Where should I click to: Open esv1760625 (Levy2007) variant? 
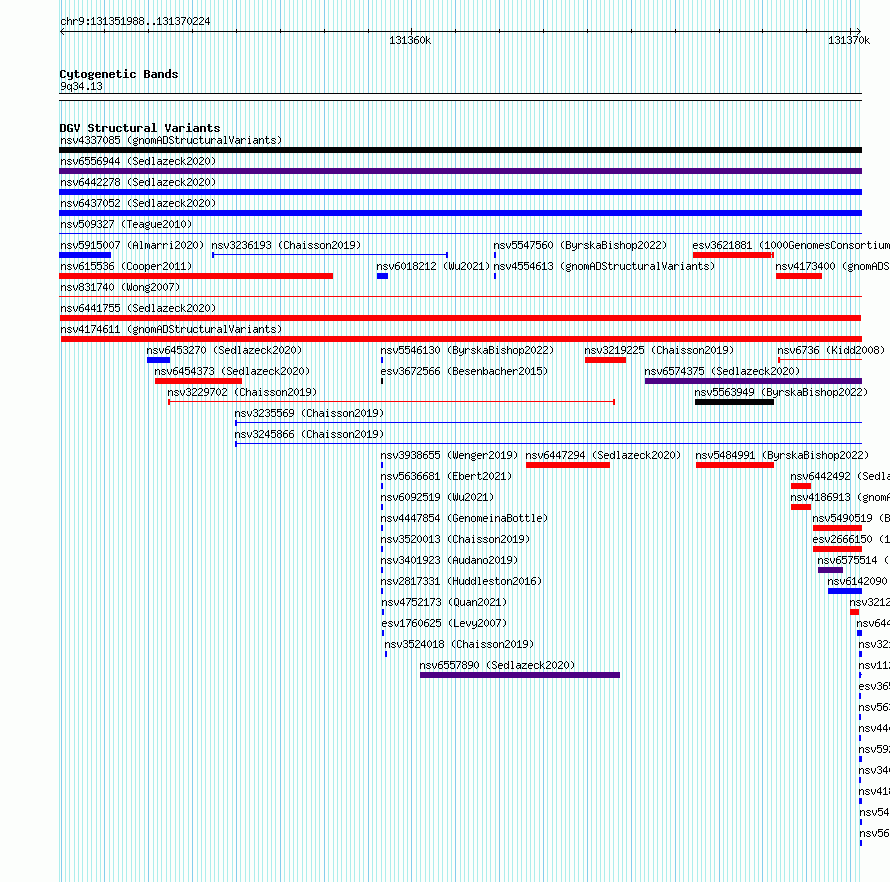(444, 623)
